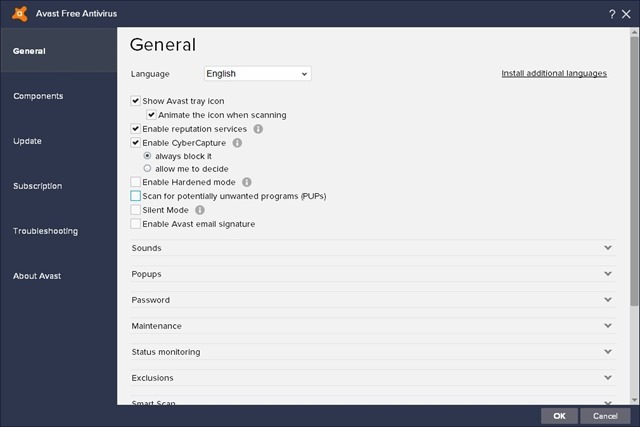Enable Scan for potentially unwanted programs
Screen dimensions: 640x427
click(x=136, y=197)
